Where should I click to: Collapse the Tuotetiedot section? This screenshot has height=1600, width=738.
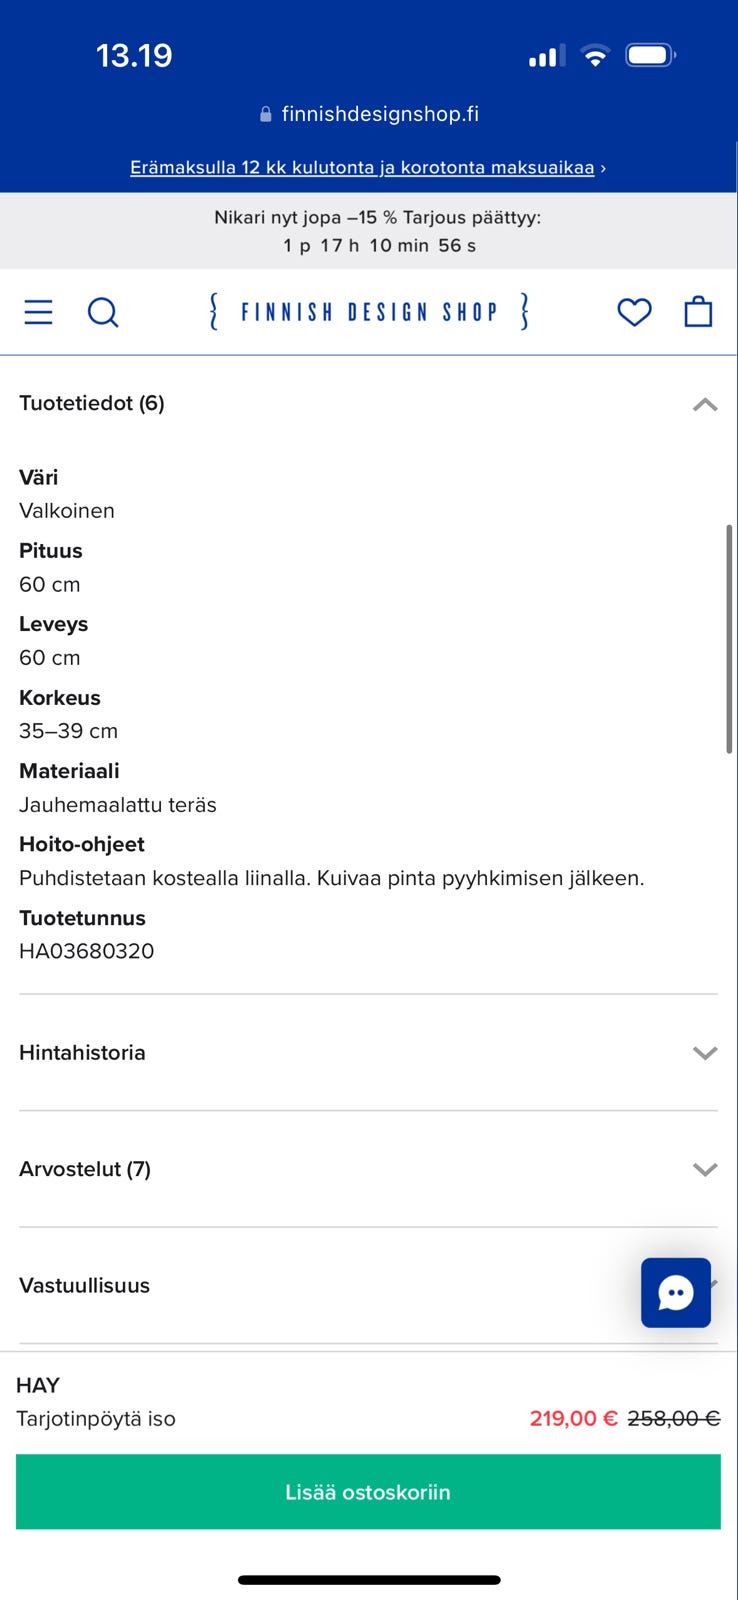pos(707,404)
